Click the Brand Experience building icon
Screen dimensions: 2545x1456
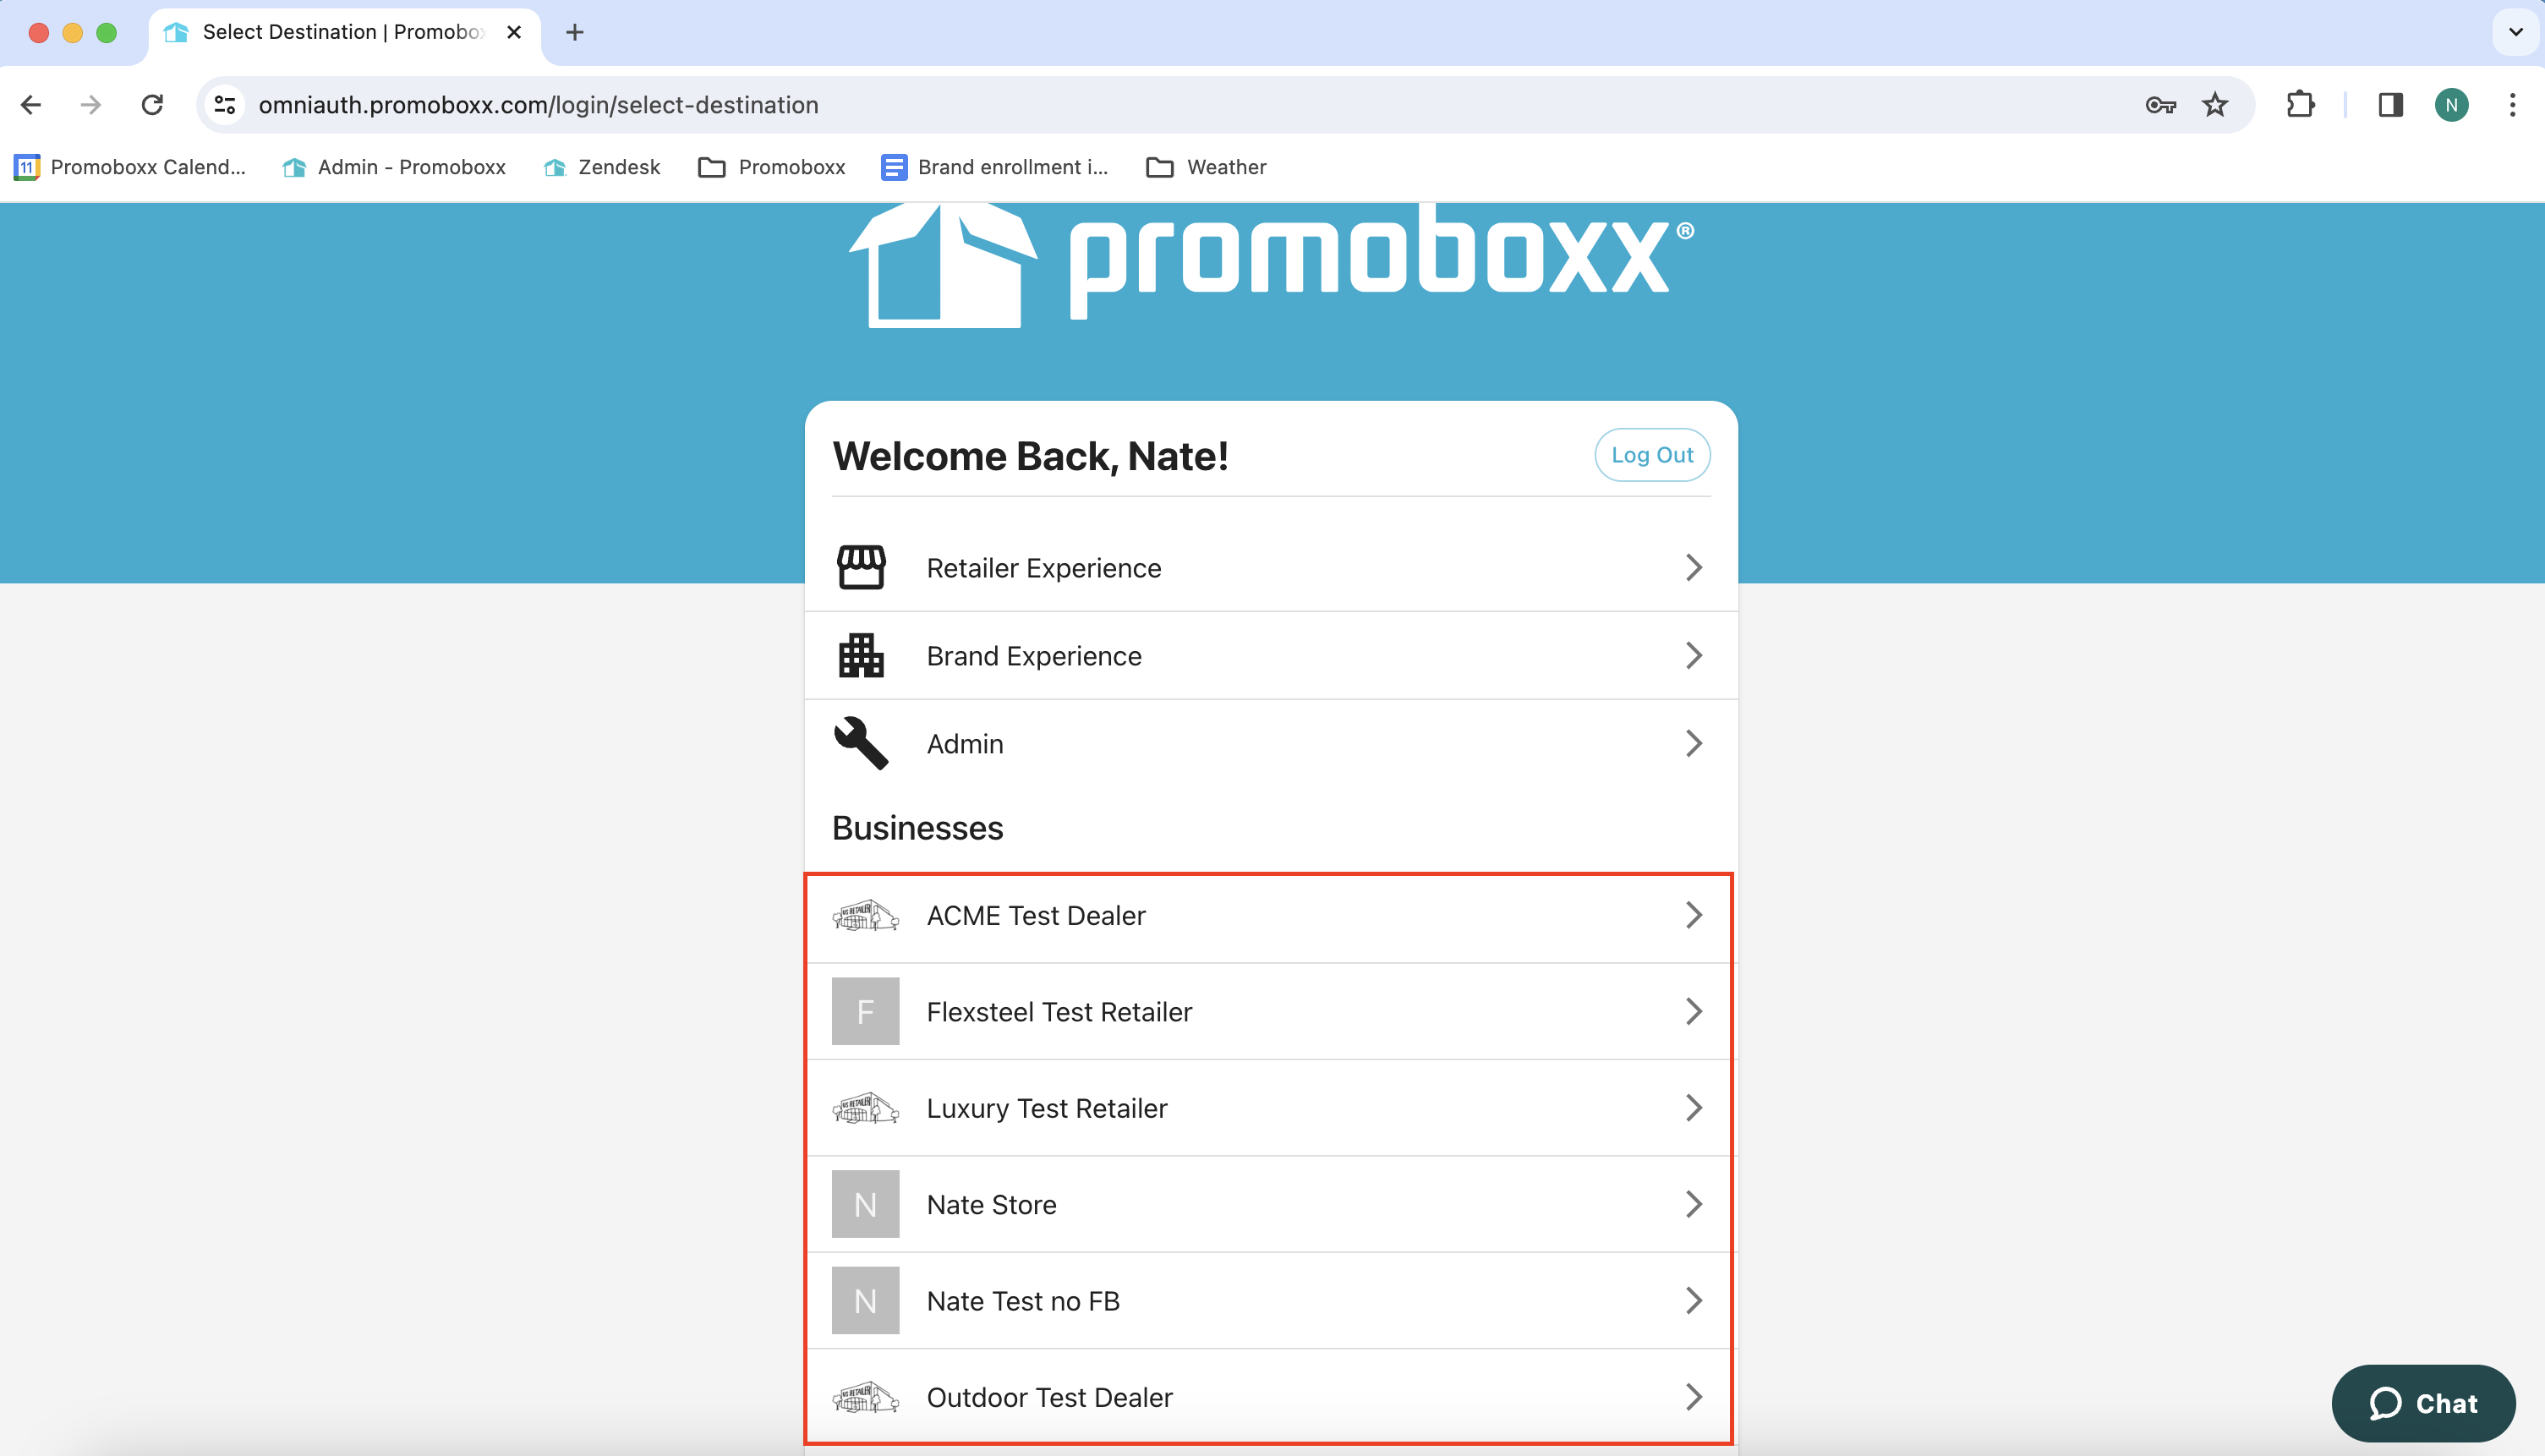(x=861, y=655)
